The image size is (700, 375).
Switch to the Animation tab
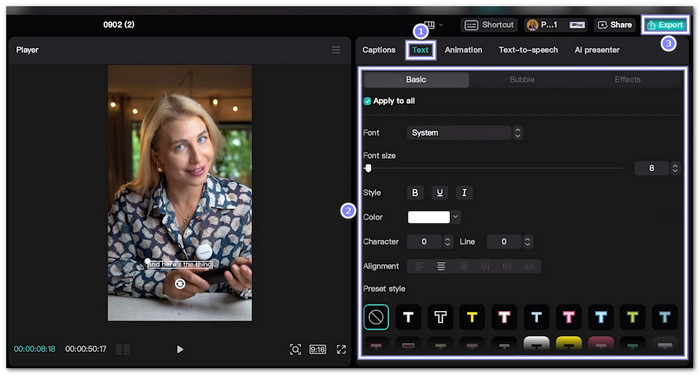[463, 50]
